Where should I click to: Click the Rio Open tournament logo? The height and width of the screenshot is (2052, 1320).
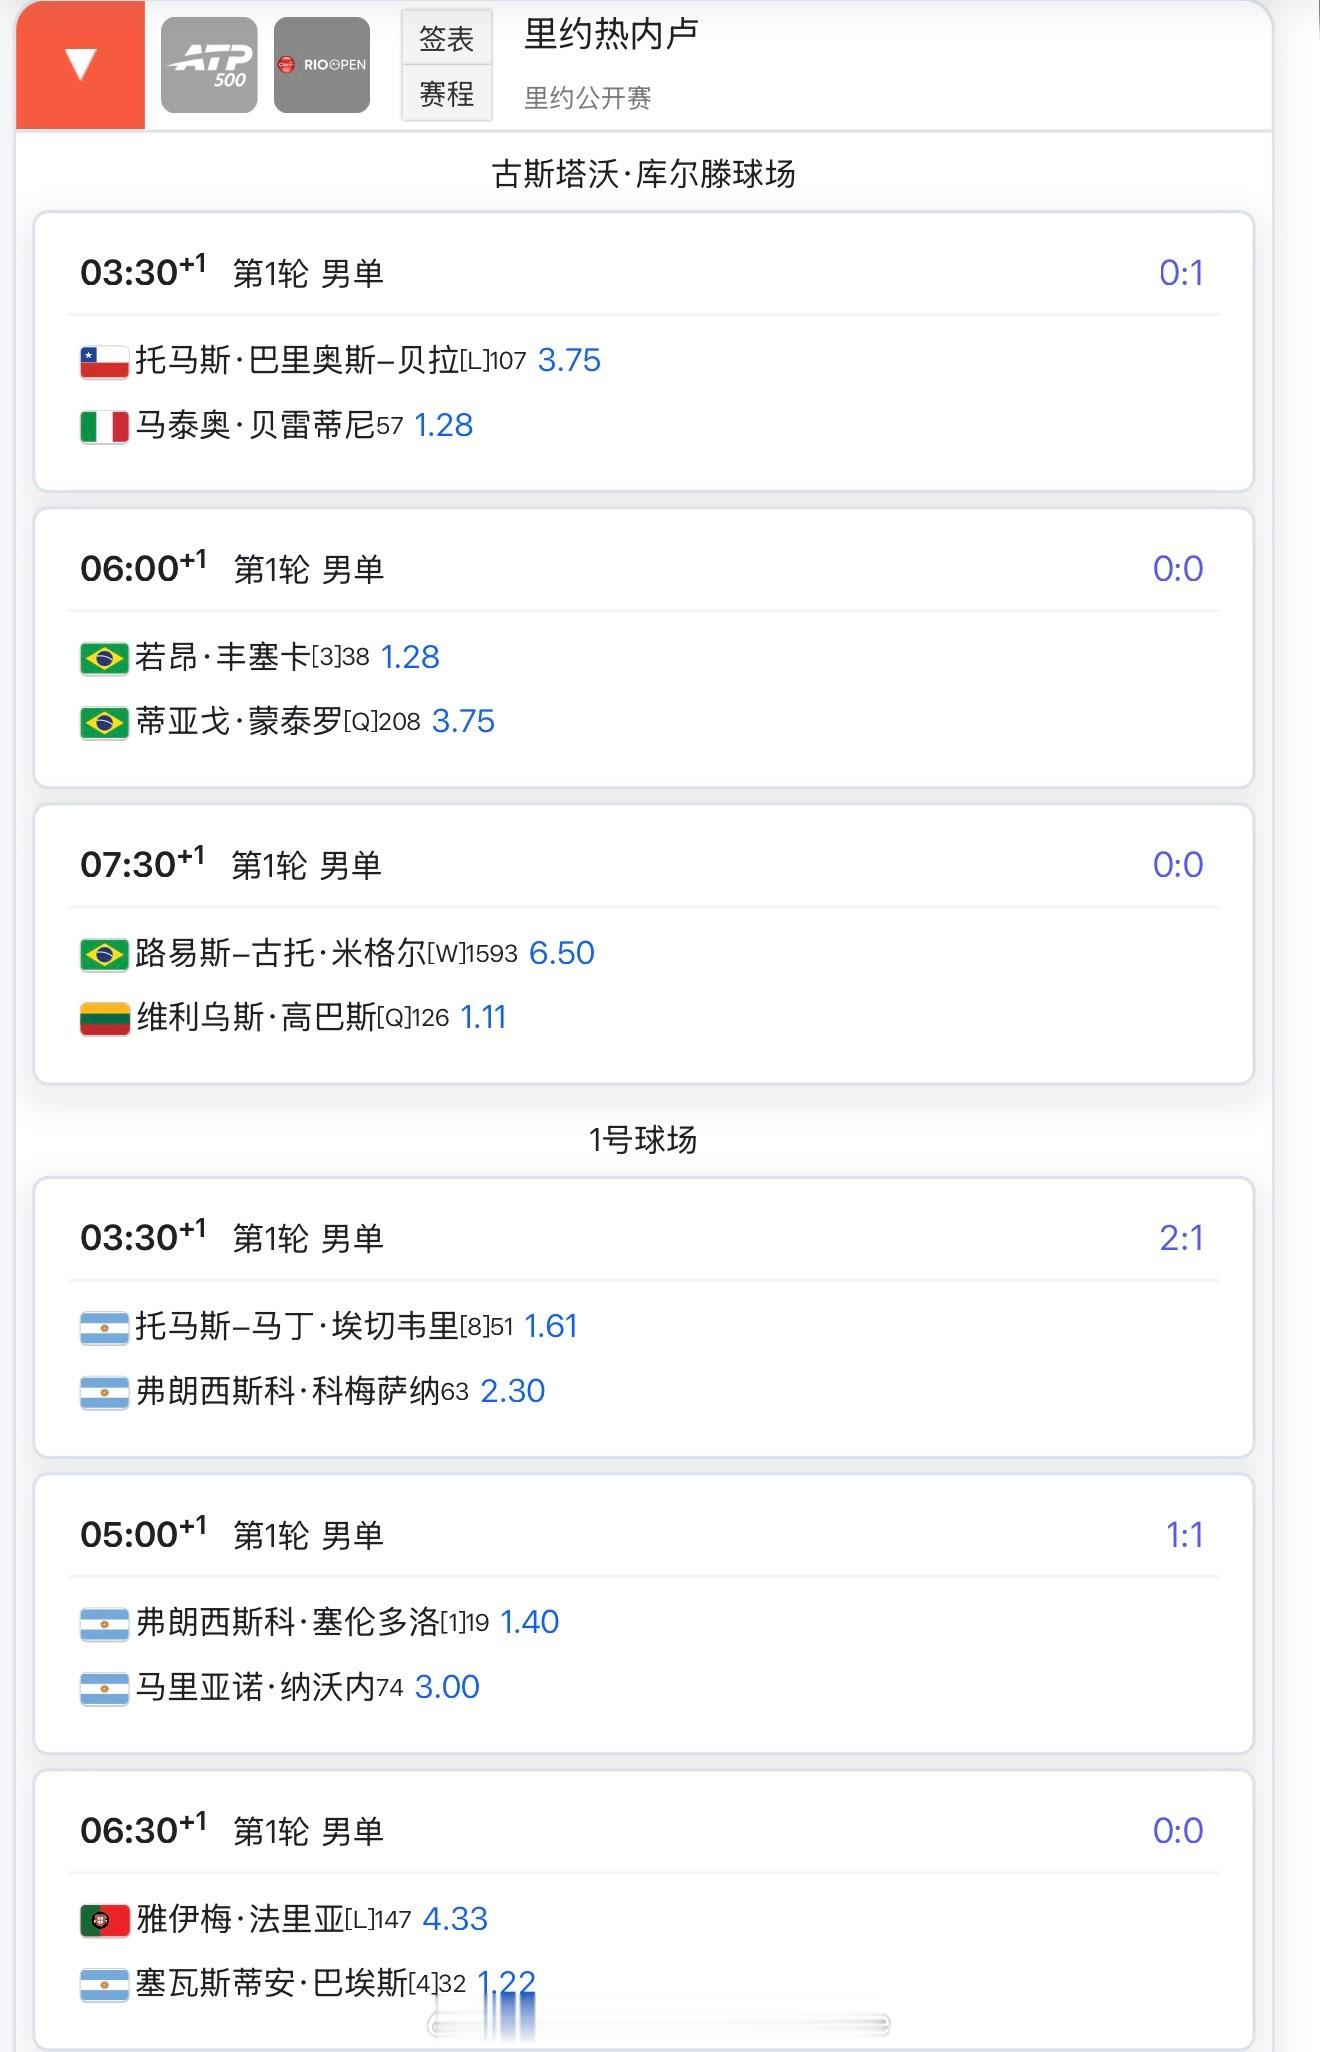pyautogui.click(x=322, y=65)
